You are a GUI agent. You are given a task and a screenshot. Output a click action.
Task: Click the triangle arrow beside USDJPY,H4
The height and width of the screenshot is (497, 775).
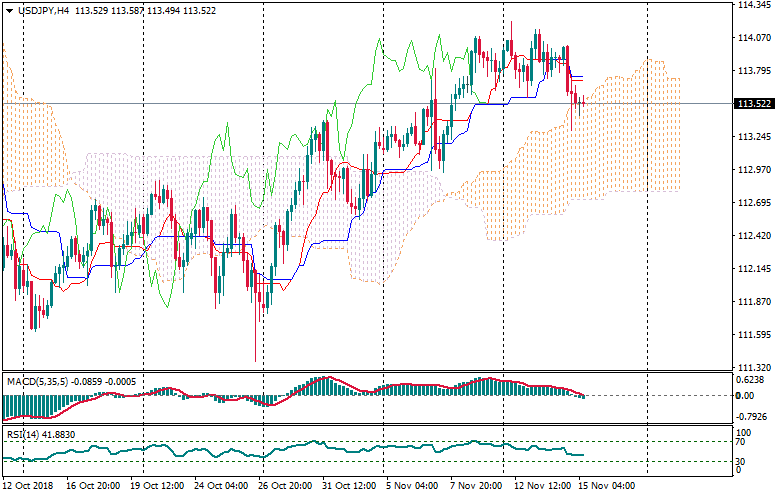click(9, 10)
